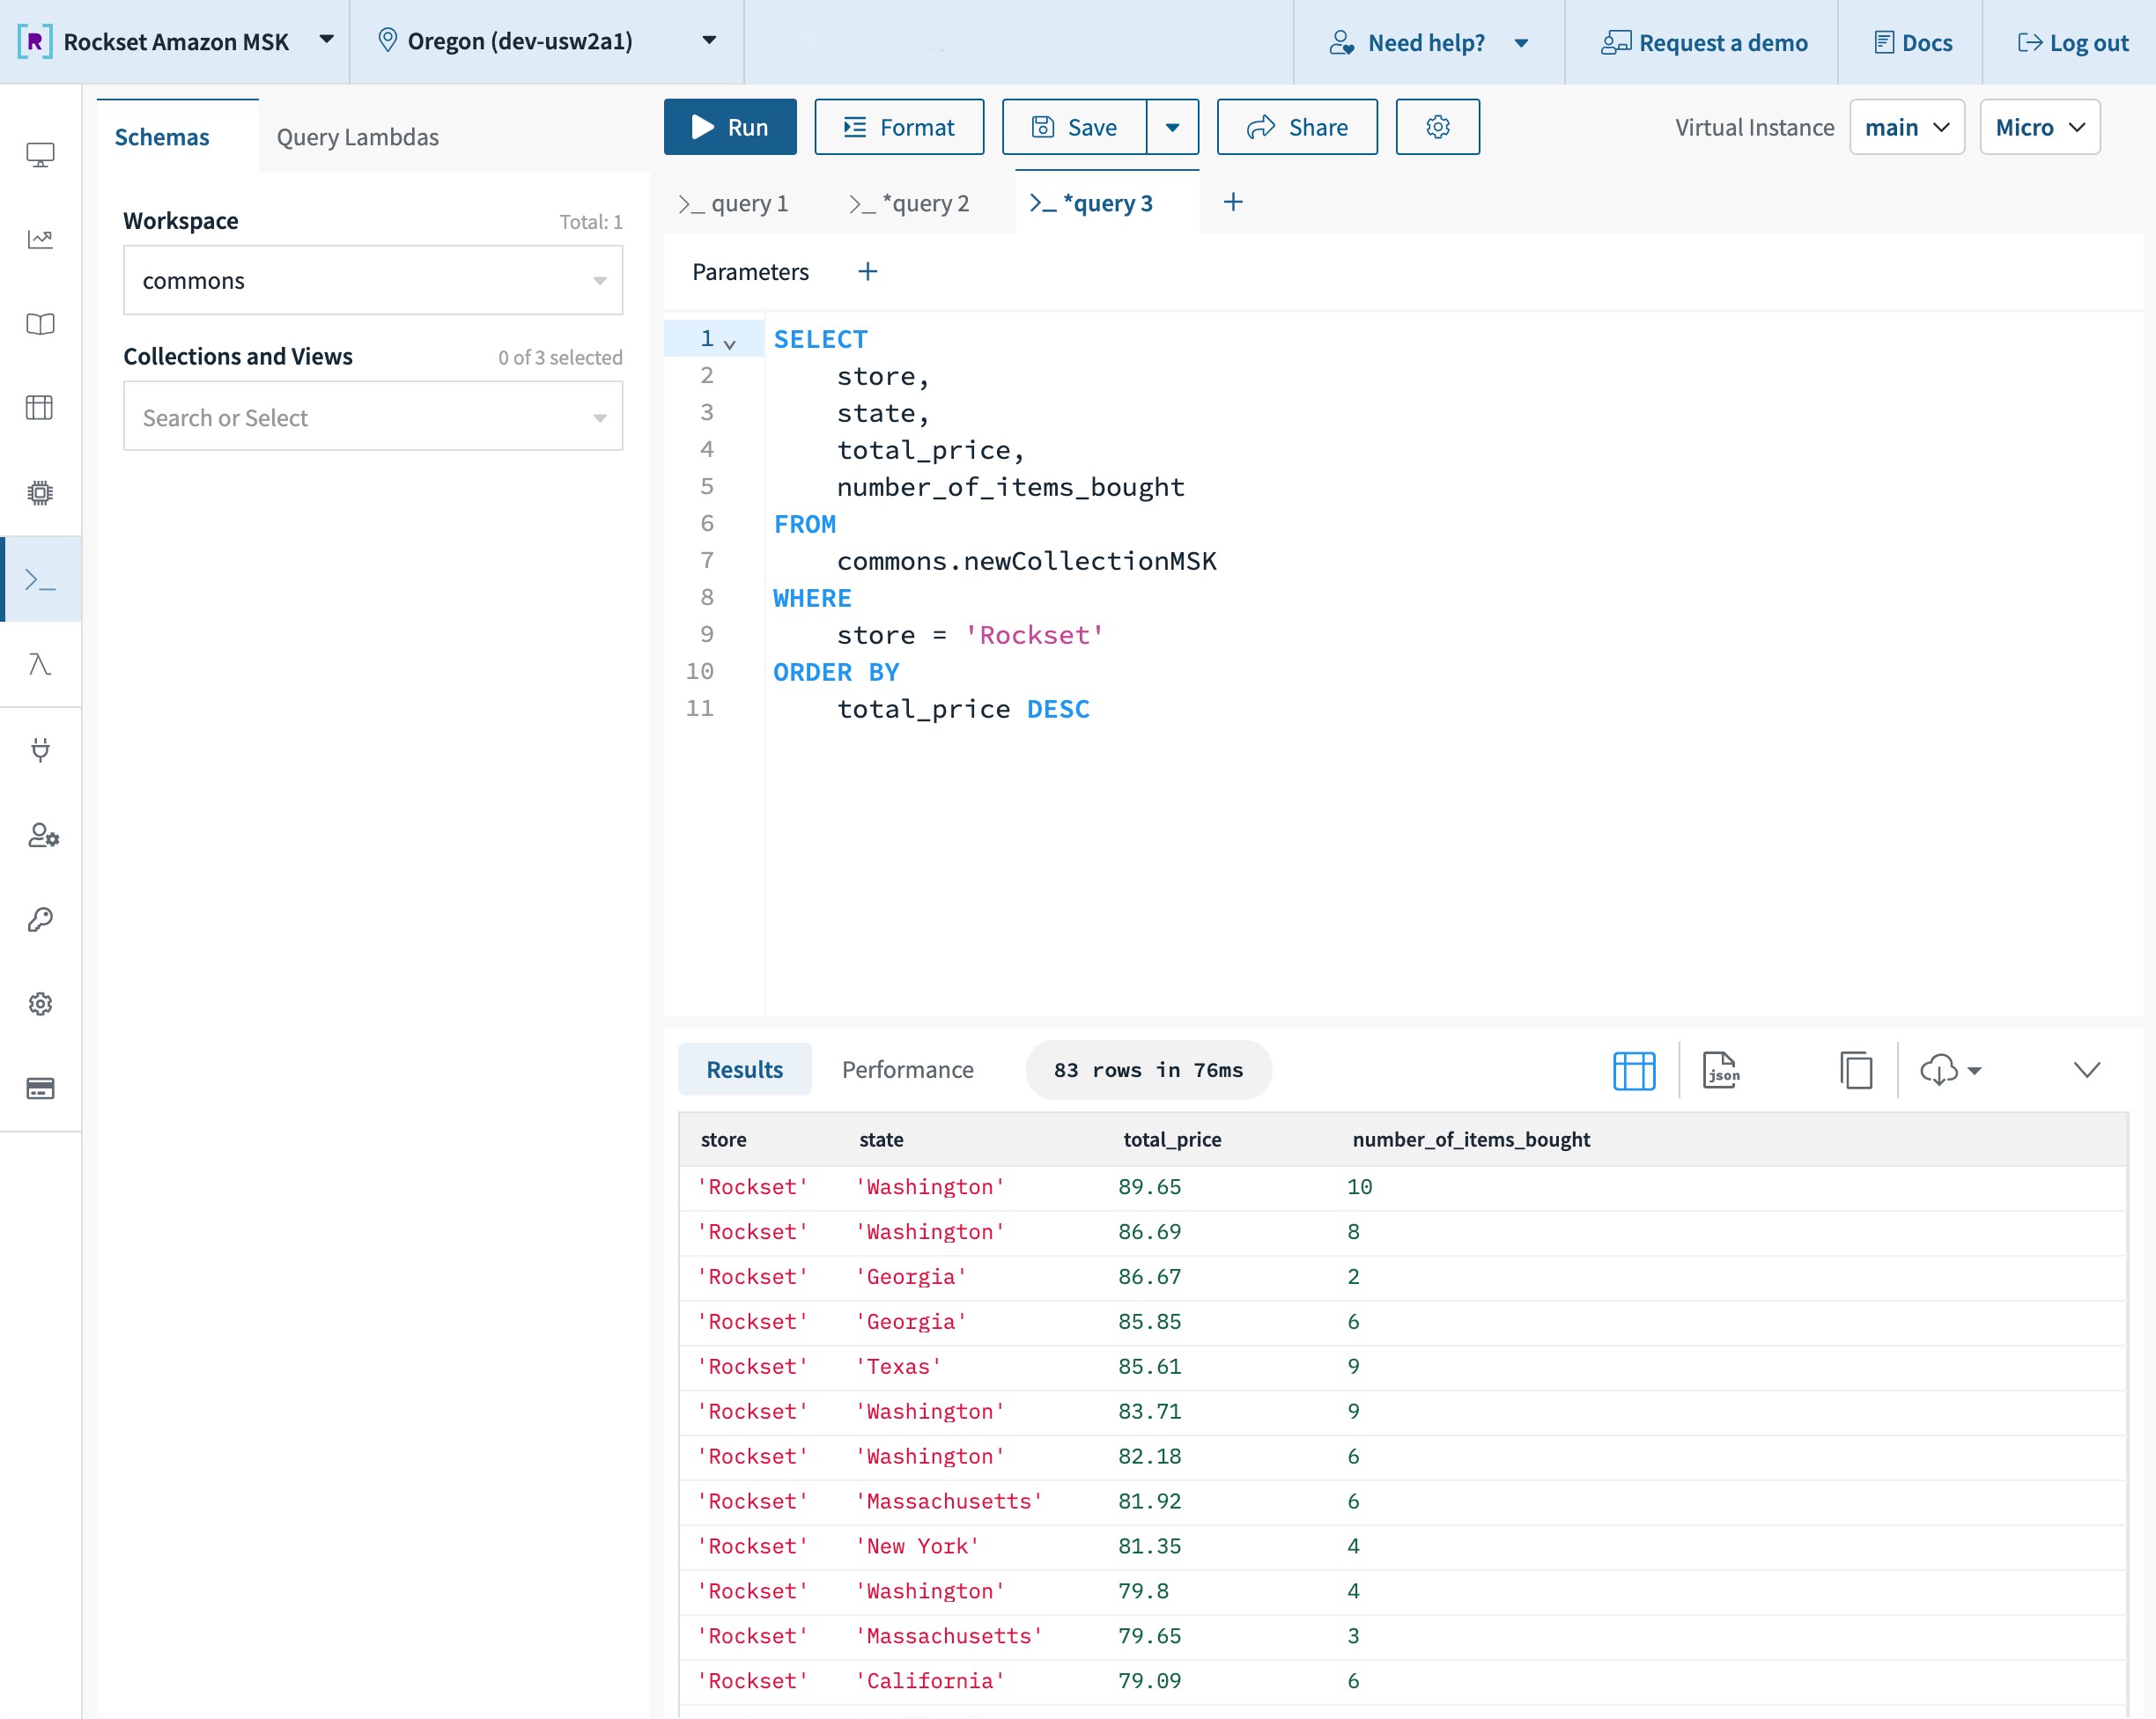Expand the Save options dropdown arrow

click(1172, 127)
